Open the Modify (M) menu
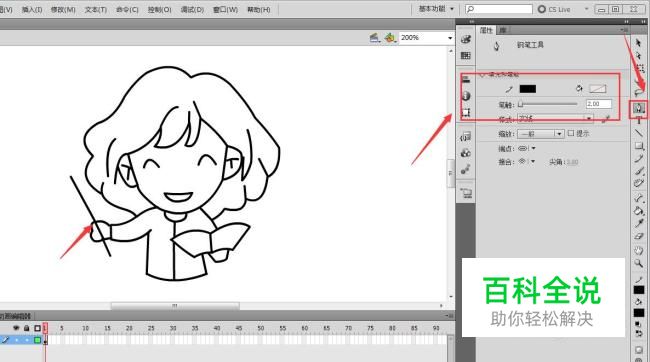The width and height of the screenshot is (650, 362). [x=63, y=9]
